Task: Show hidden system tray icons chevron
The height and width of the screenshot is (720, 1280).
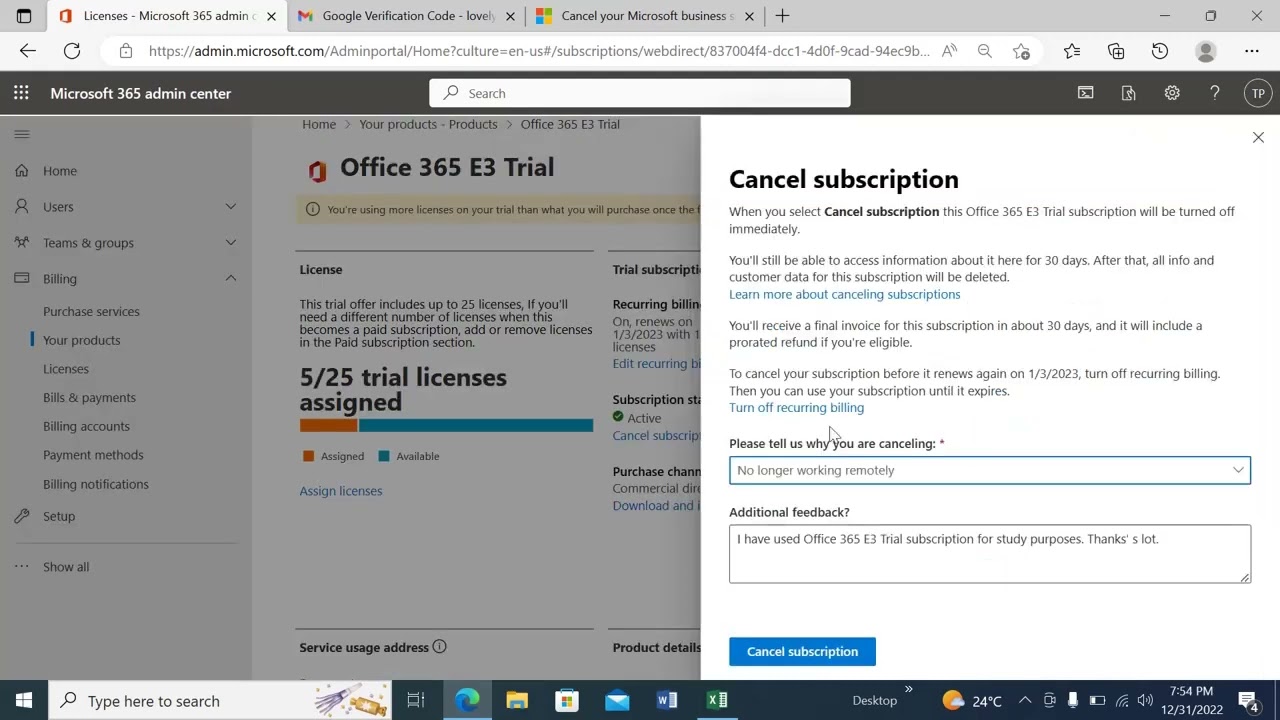Action: 1024,700
